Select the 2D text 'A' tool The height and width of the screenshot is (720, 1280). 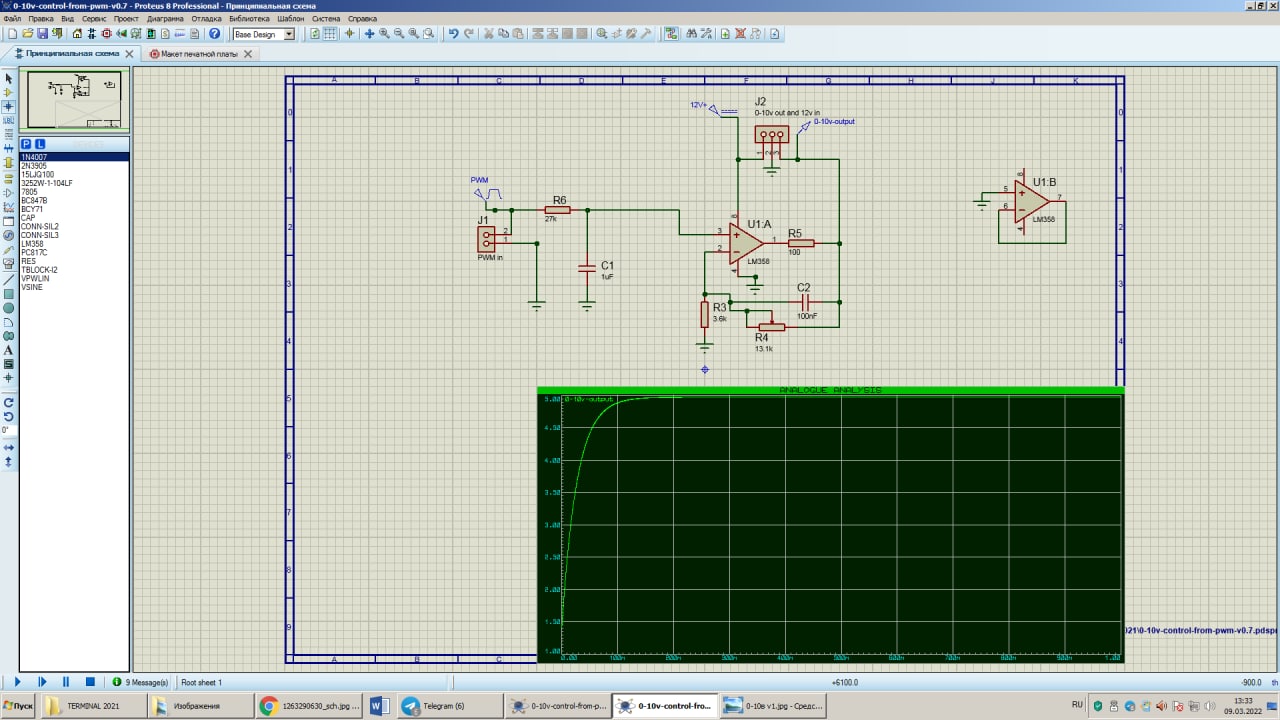[9, 350]
